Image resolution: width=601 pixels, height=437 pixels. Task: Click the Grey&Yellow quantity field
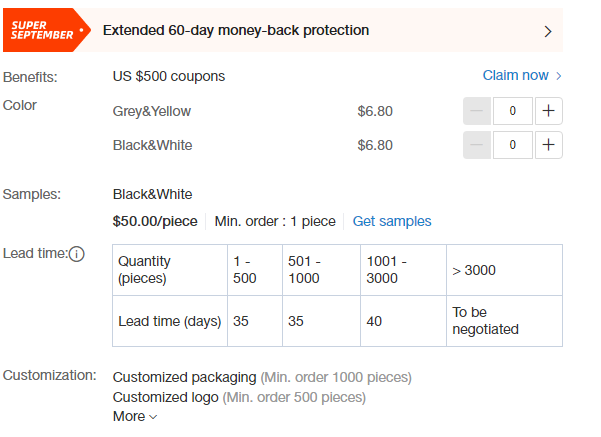(x=512, y=111)
